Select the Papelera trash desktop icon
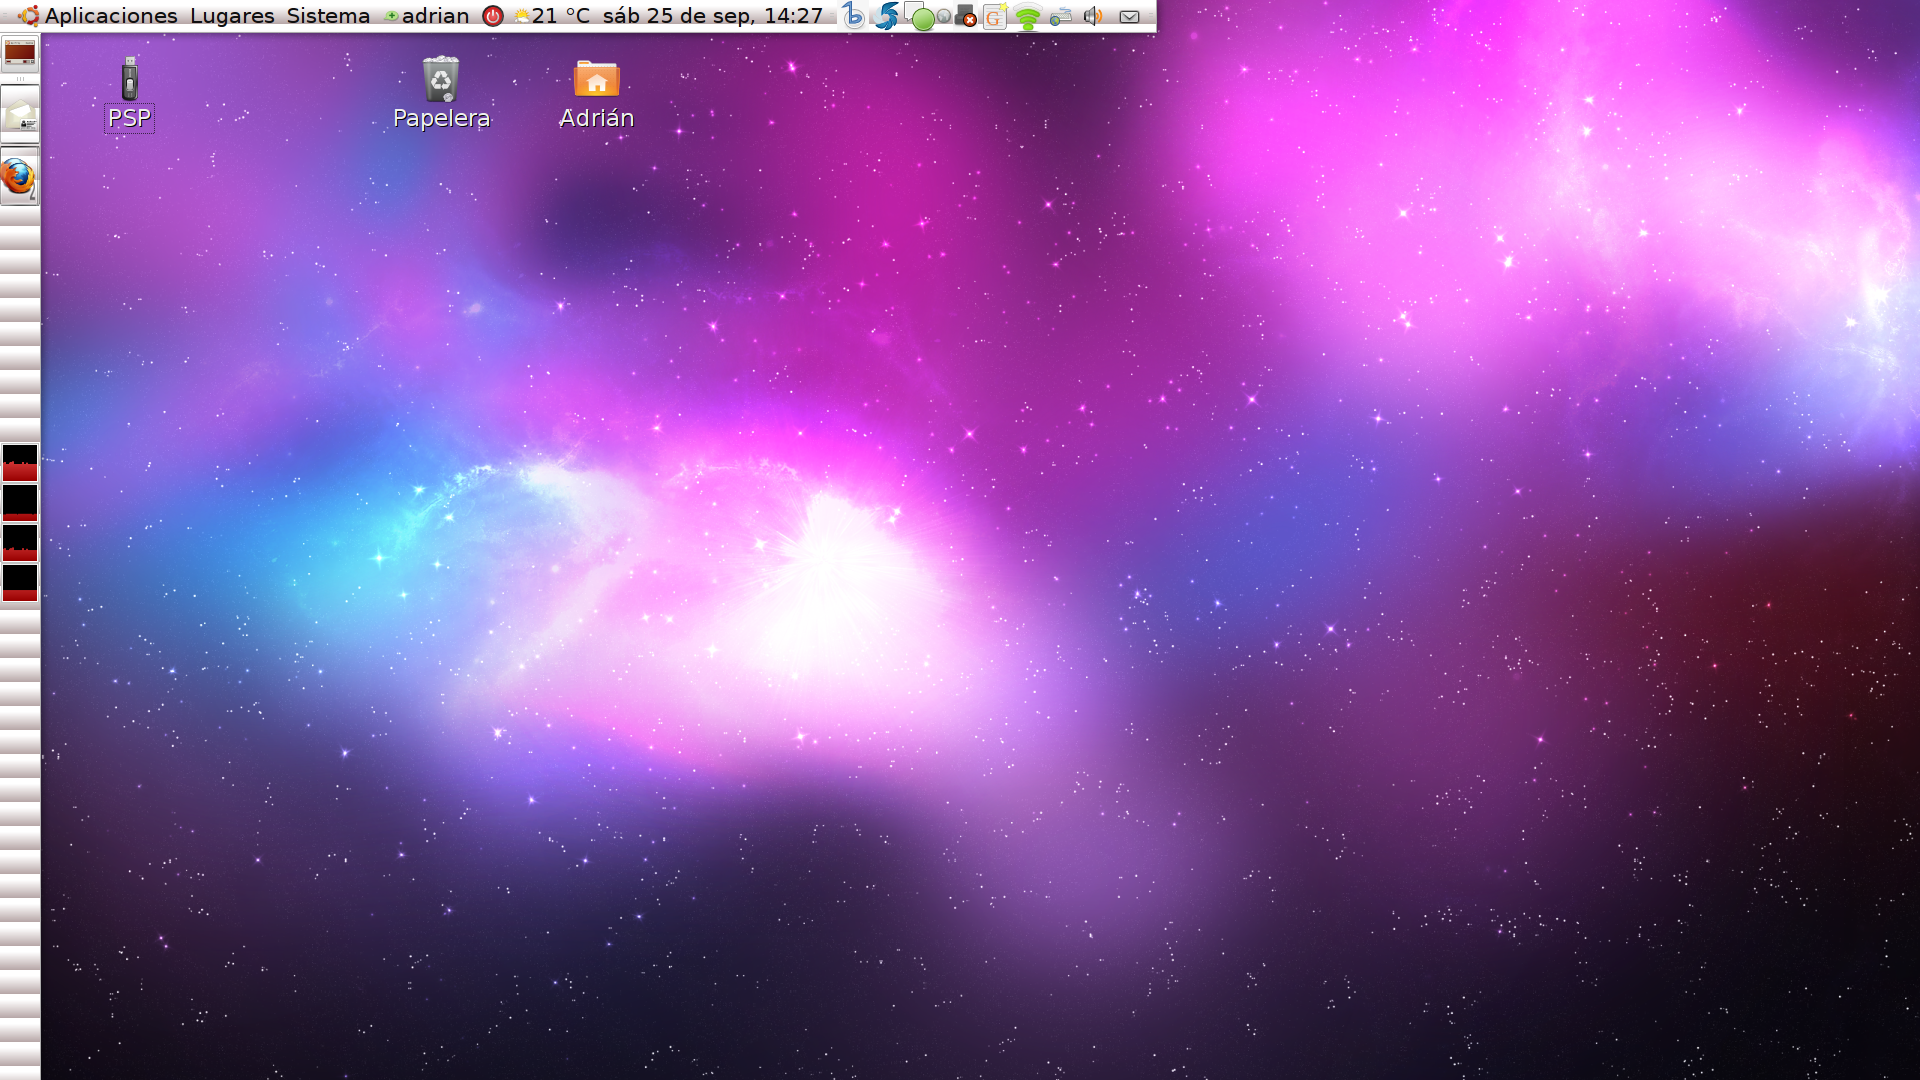Screen dimensions: 1920x1080 [x=441, y=94]
